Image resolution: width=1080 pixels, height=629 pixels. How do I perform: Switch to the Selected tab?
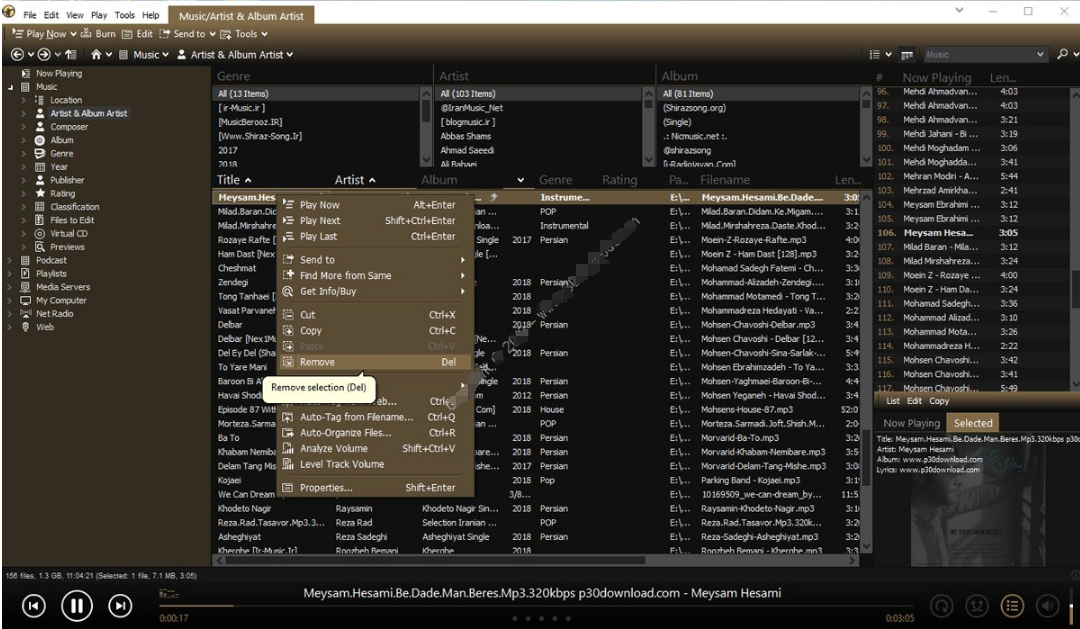[x=972, y=423]
